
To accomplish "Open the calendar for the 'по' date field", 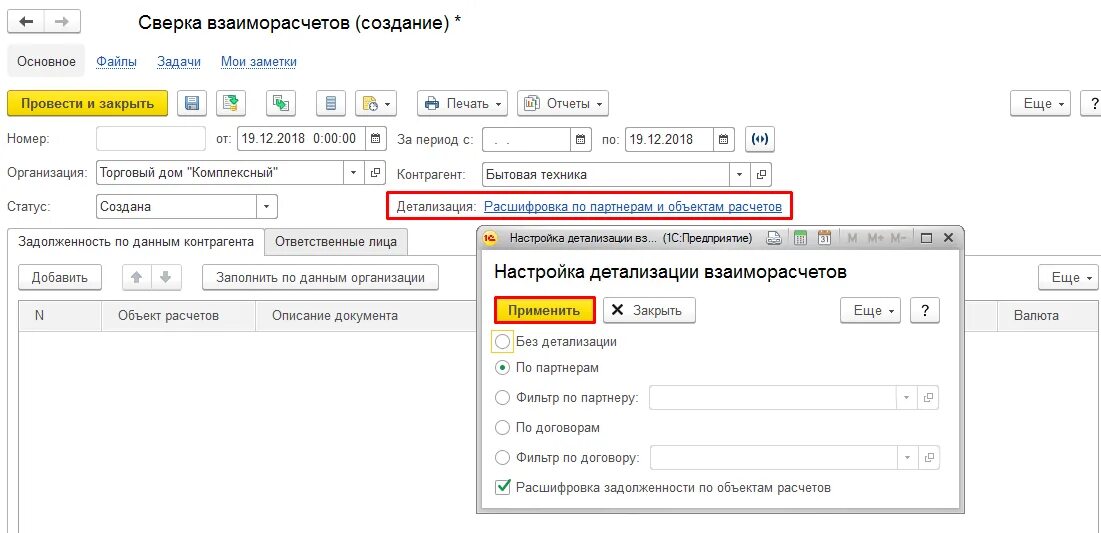I will coord(724,138).
